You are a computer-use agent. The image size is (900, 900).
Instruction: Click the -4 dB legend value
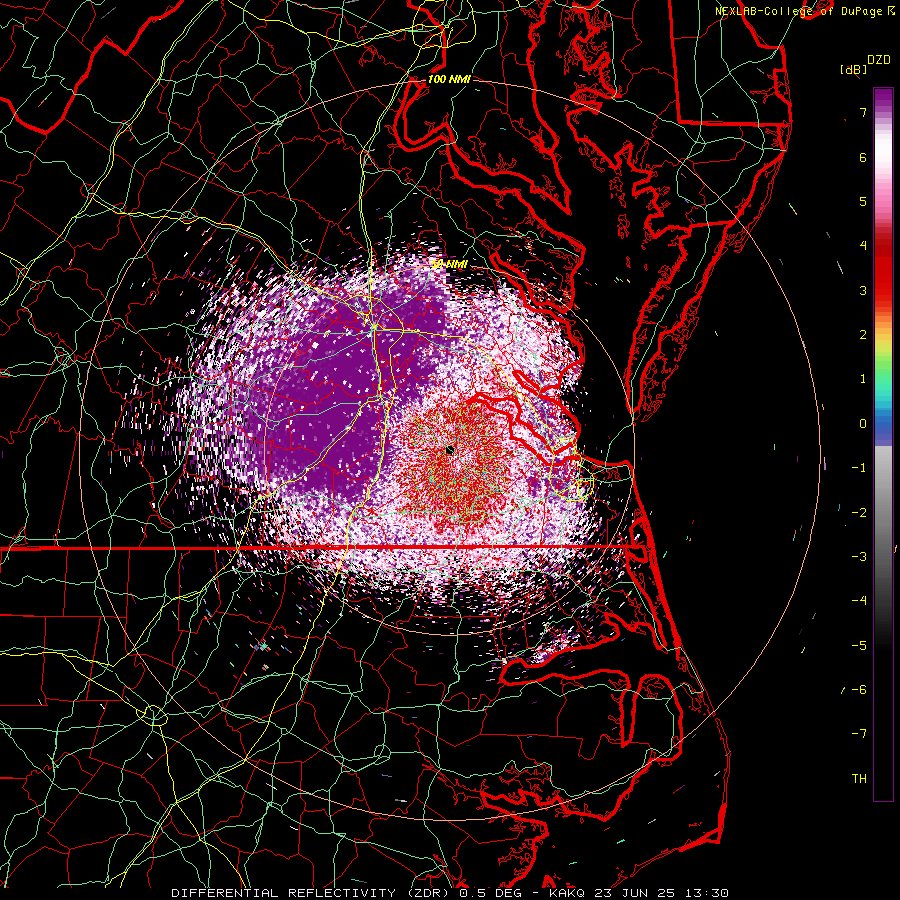pyautogui.click(x=859, y=601)
